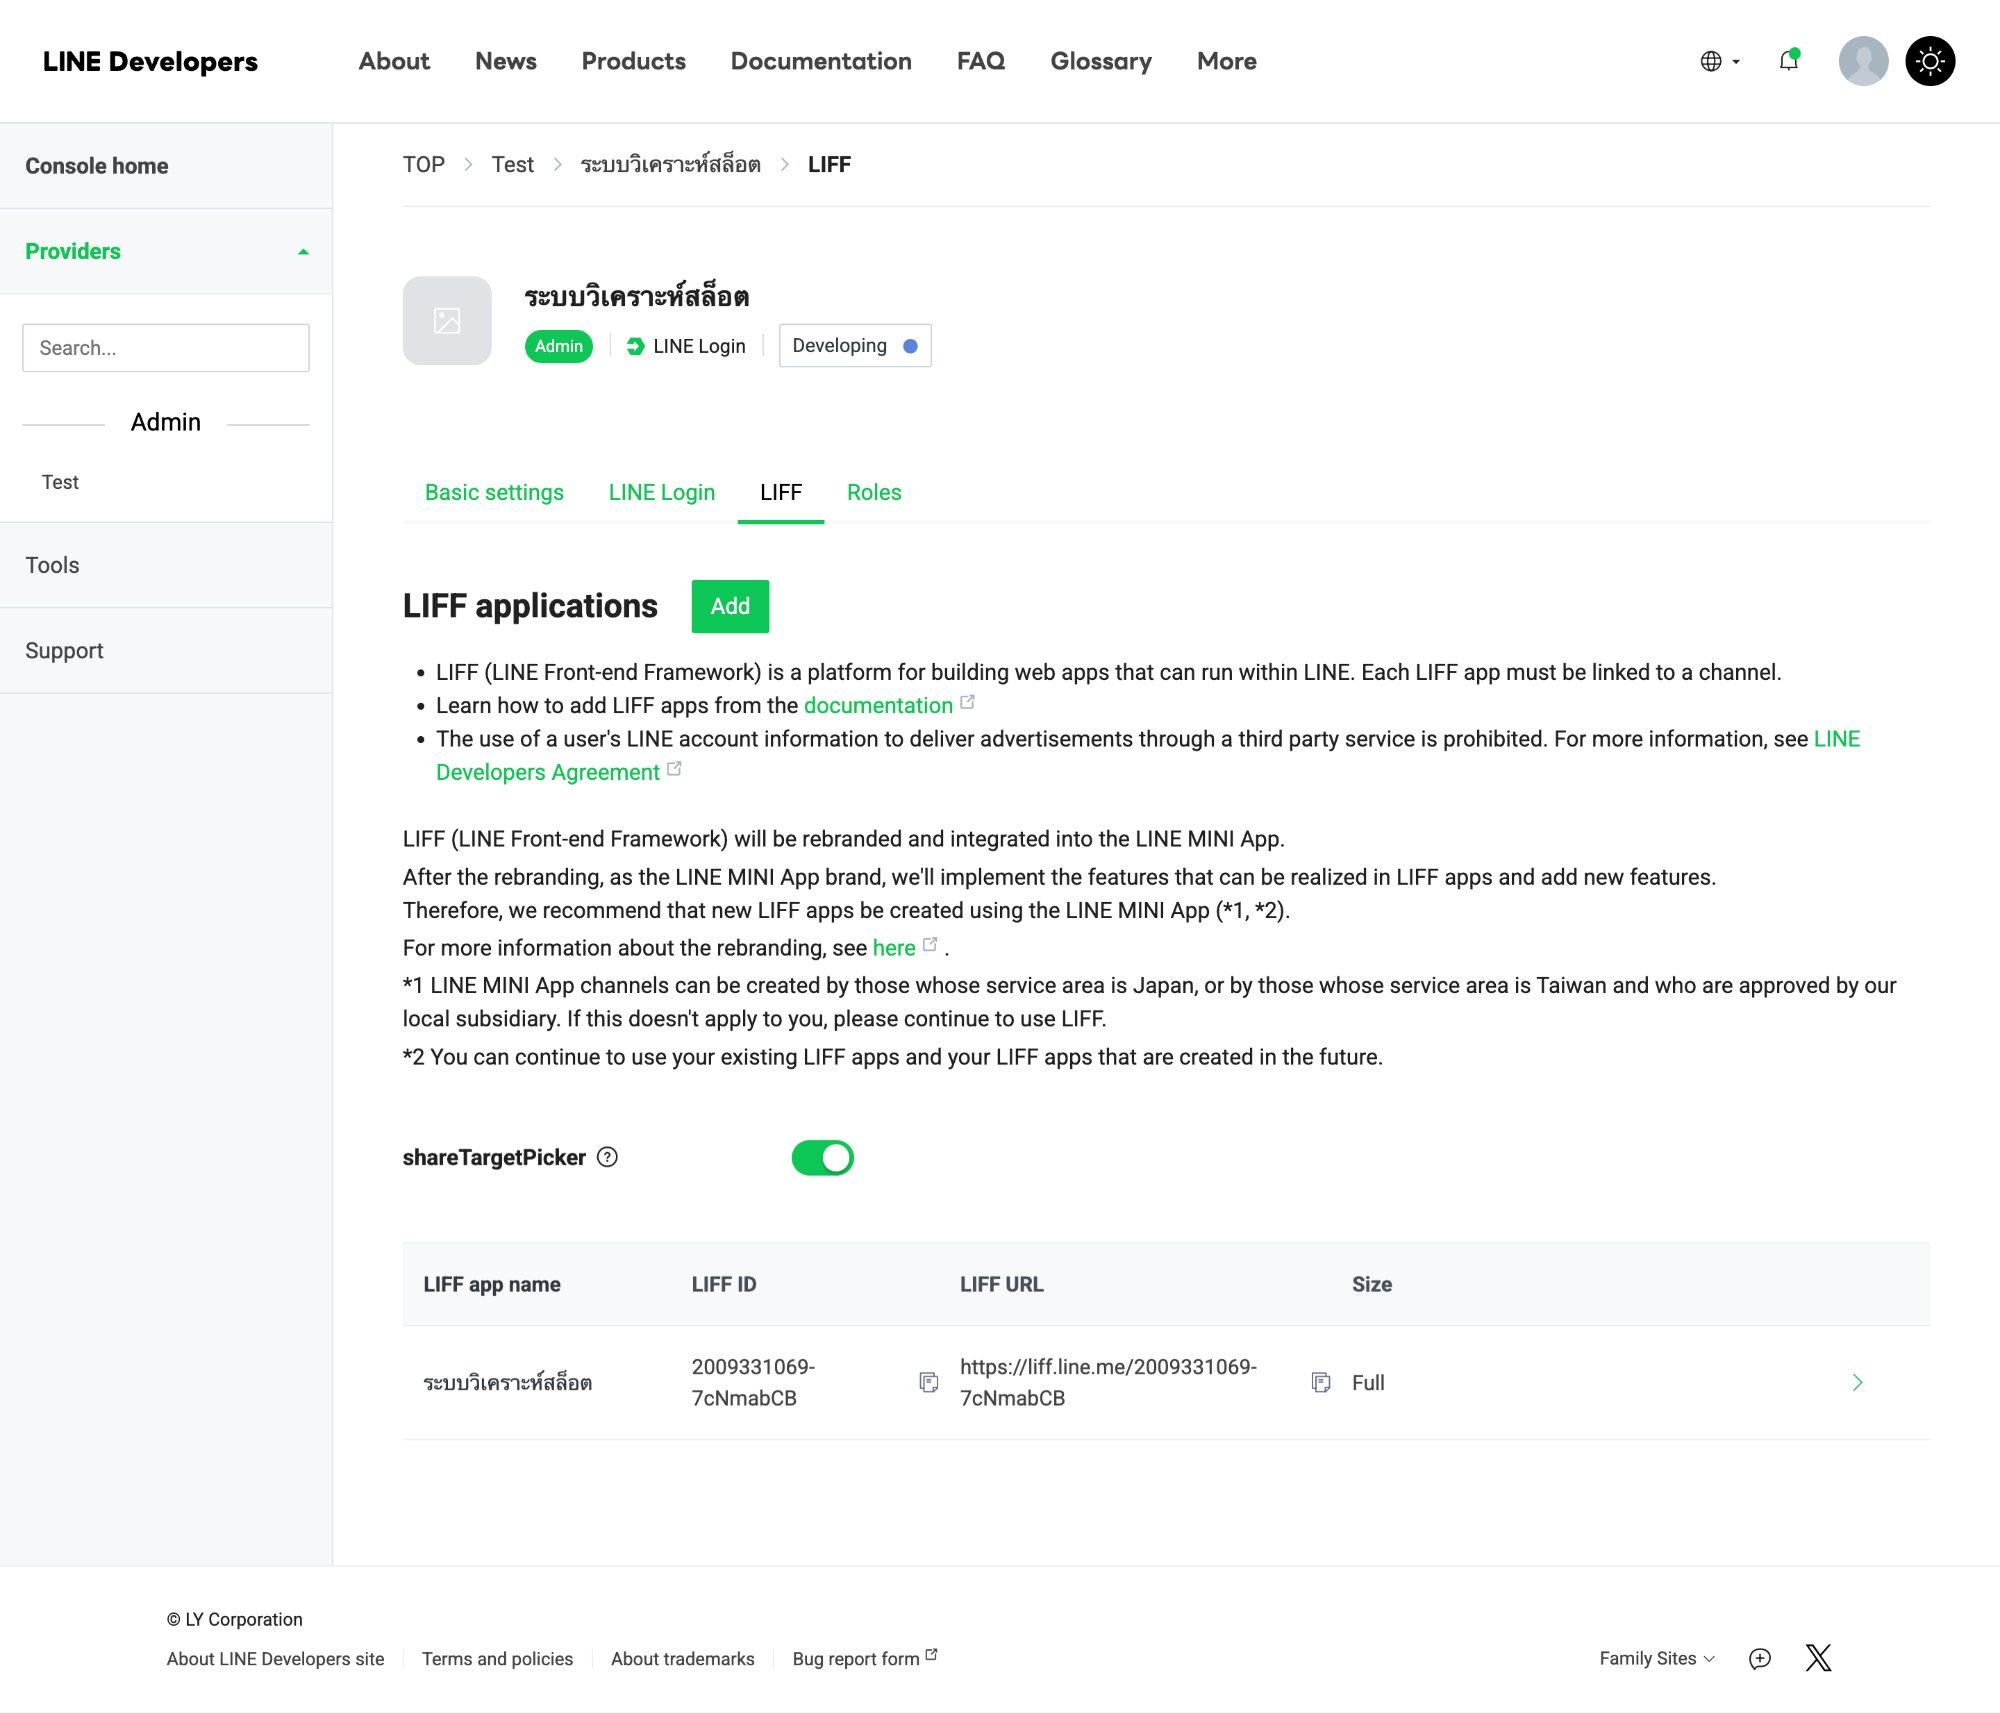Open the X (Twitter) footer icon

pyautogui.click(x=1818, y=1658)
